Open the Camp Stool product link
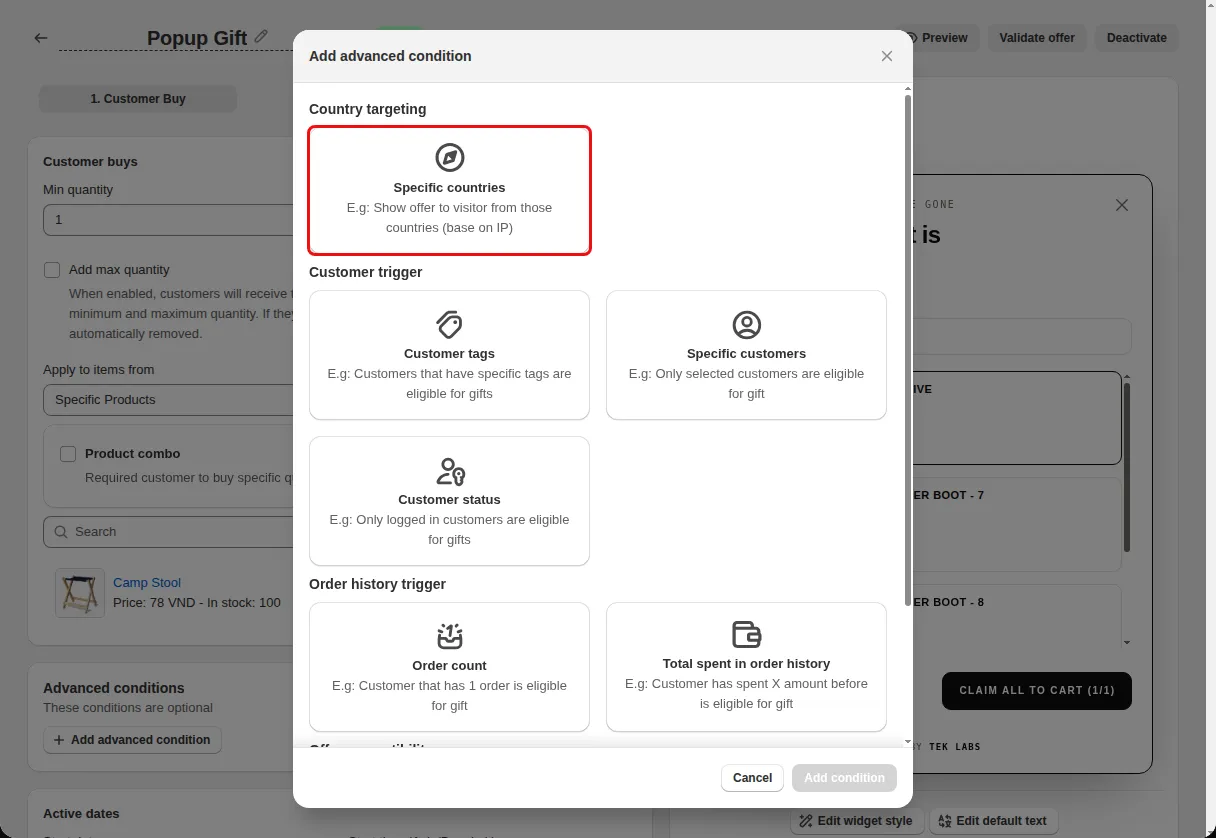This screenshot has height=838, width=1216. (147, 583)
